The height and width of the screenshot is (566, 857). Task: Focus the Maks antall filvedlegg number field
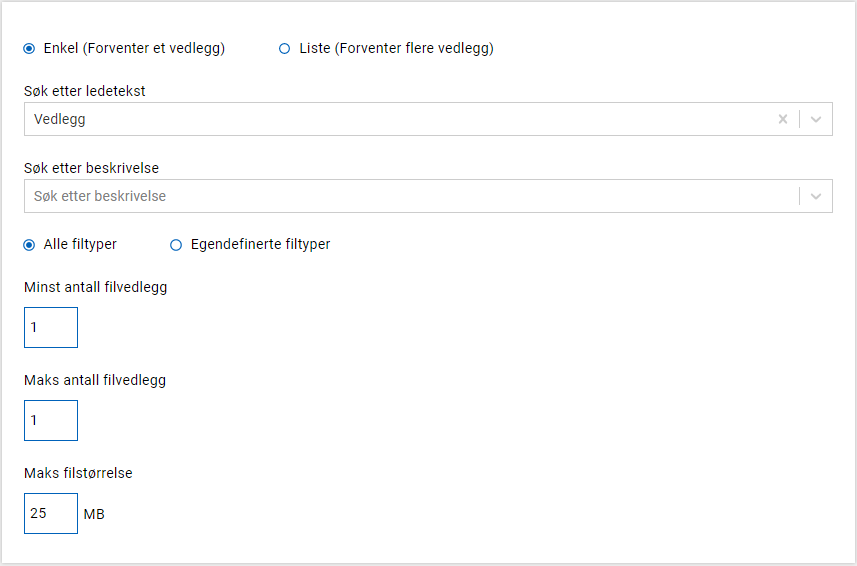pos(51,420)
